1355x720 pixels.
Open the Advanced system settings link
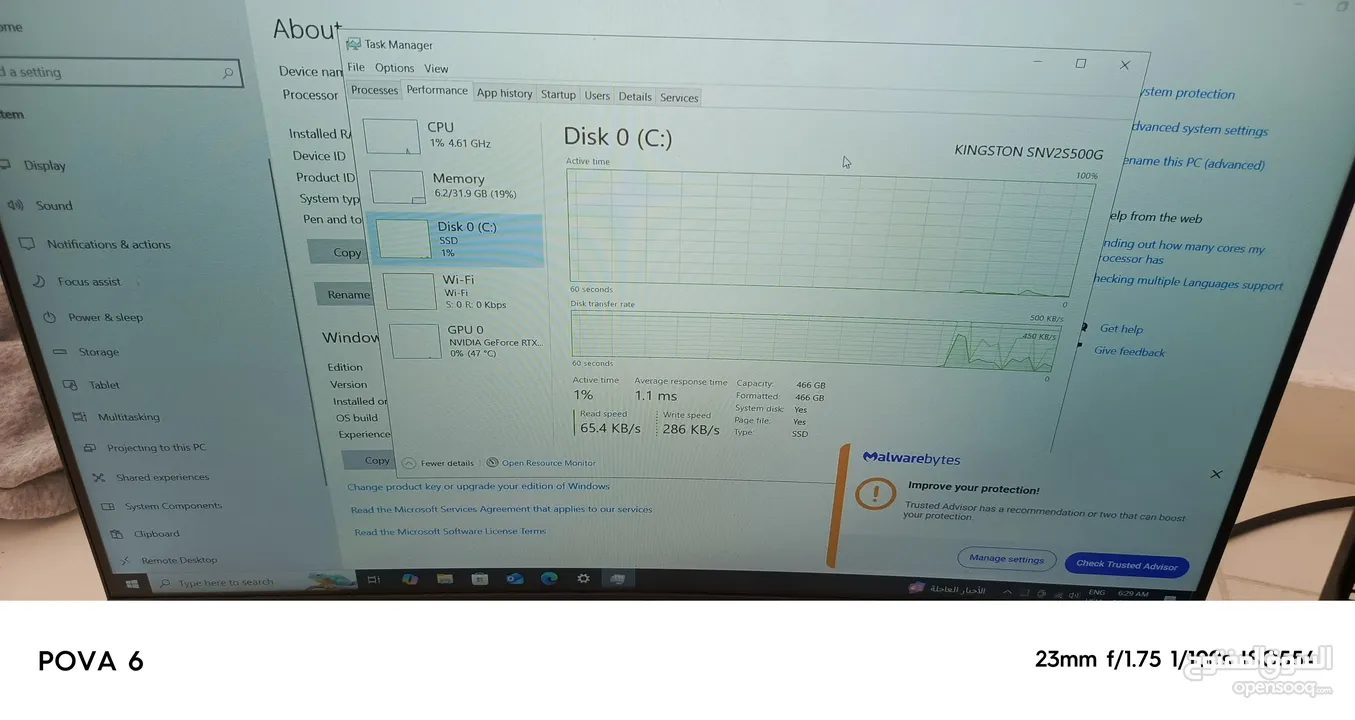(x=1200, y=129)
